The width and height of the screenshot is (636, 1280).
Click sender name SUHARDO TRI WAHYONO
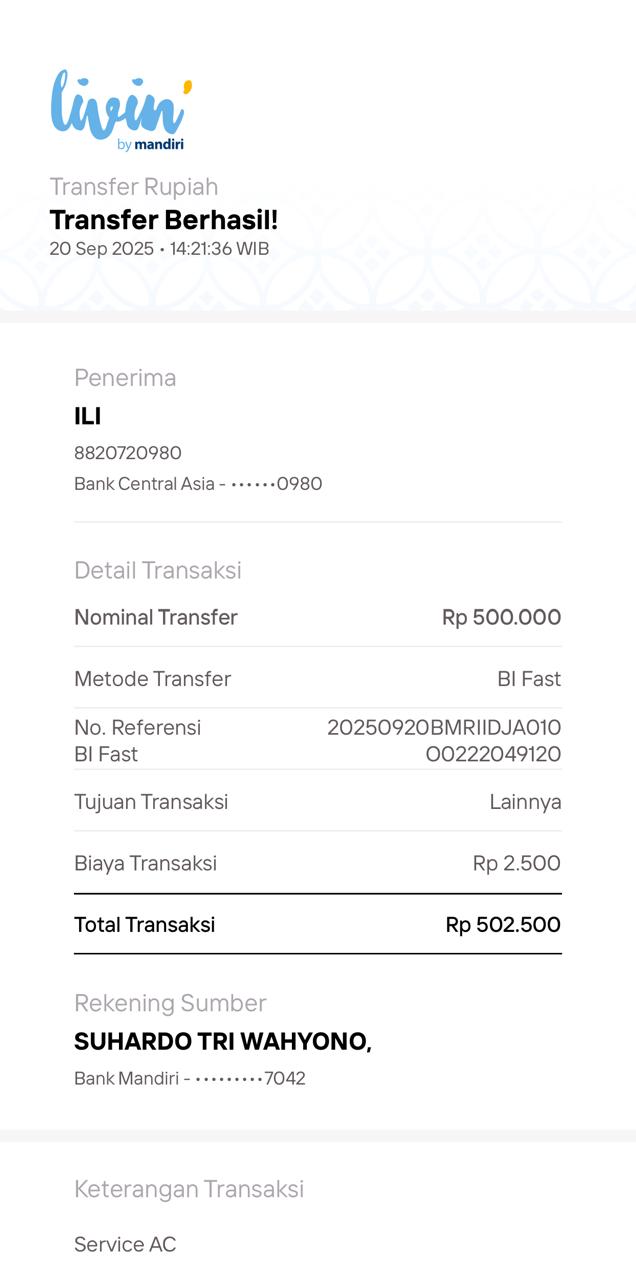(222, 1042)
